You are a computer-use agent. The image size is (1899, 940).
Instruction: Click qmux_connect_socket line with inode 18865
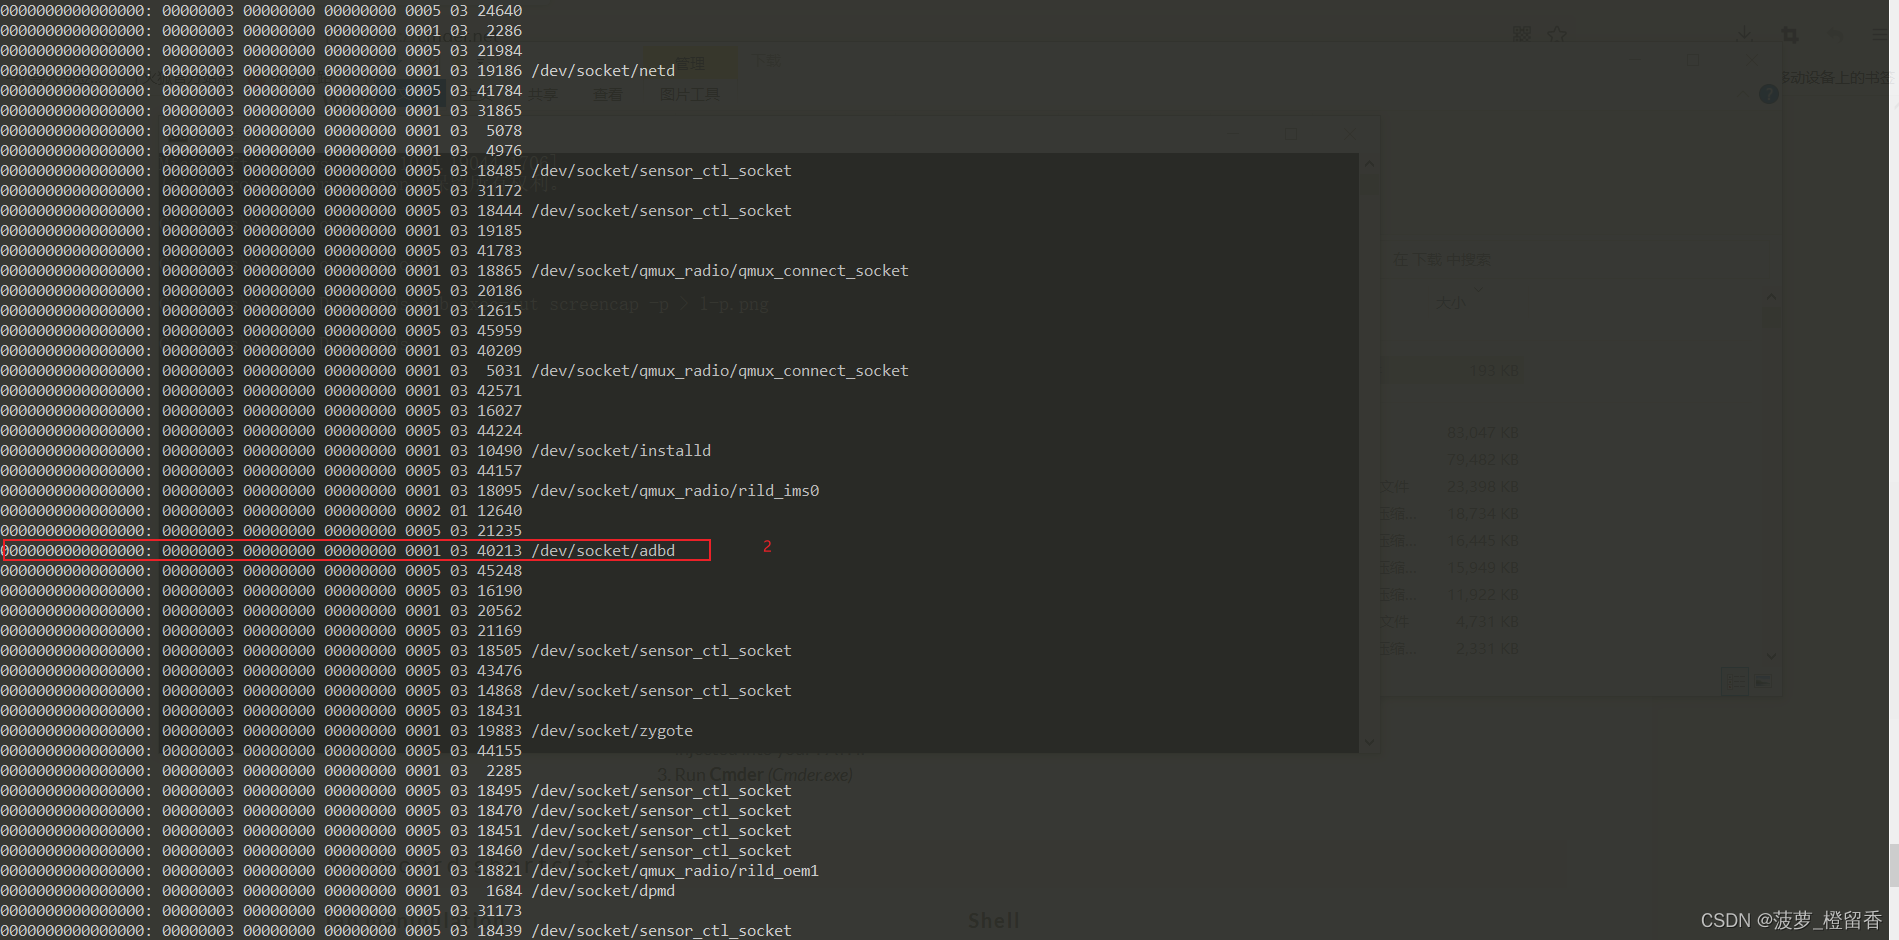click(455, 271)
